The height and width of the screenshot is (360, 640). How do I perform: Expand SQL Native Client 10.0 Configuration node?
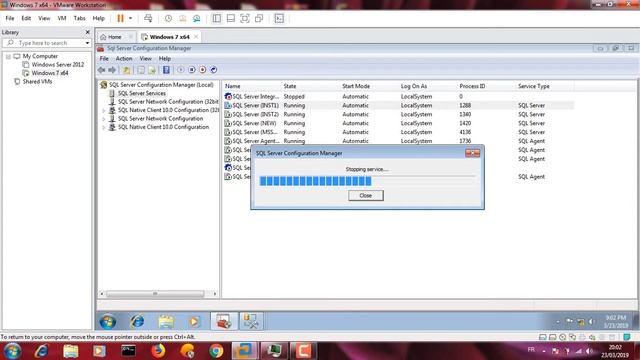pyautogui.click(x=104, y=128)
